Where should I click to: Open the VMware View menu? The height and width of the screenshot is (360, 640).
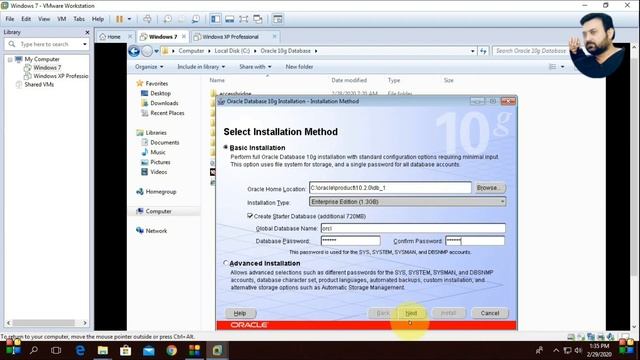tap(44, 19)
